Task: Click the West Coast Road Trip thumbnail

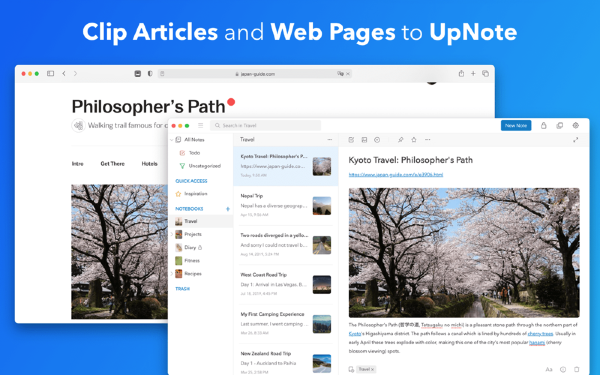Action: pos(322,285)
